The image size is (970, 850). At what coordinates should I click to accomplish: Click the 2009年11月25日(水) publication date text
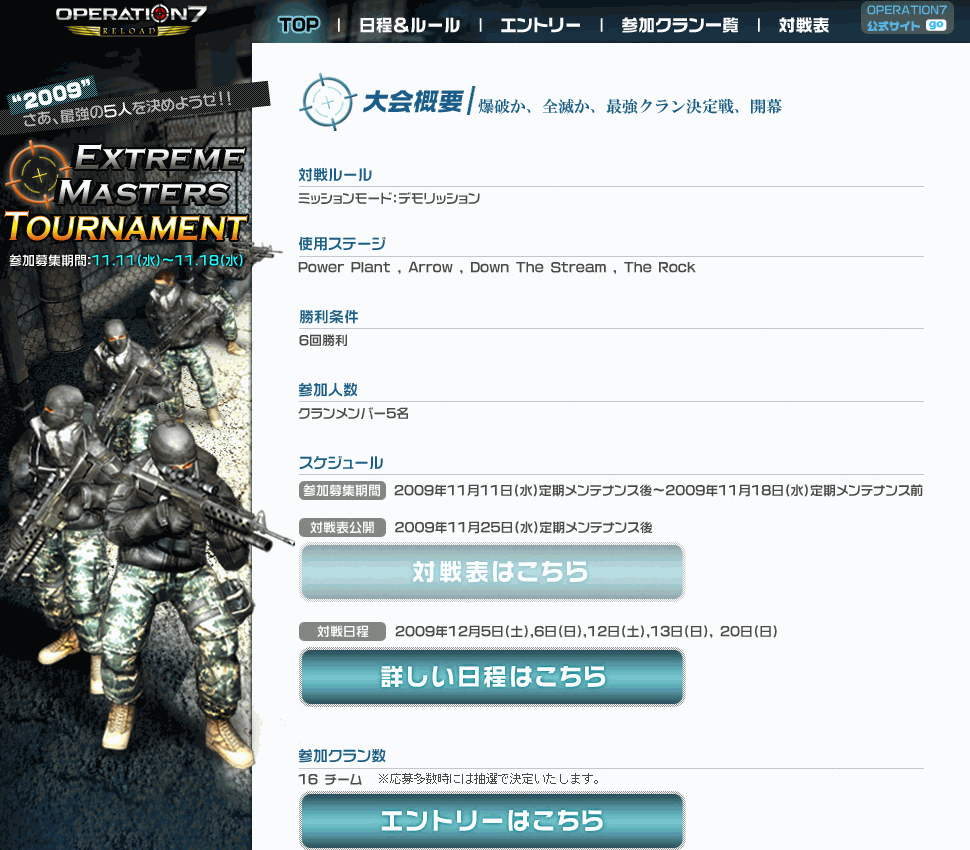coord(523,527)
